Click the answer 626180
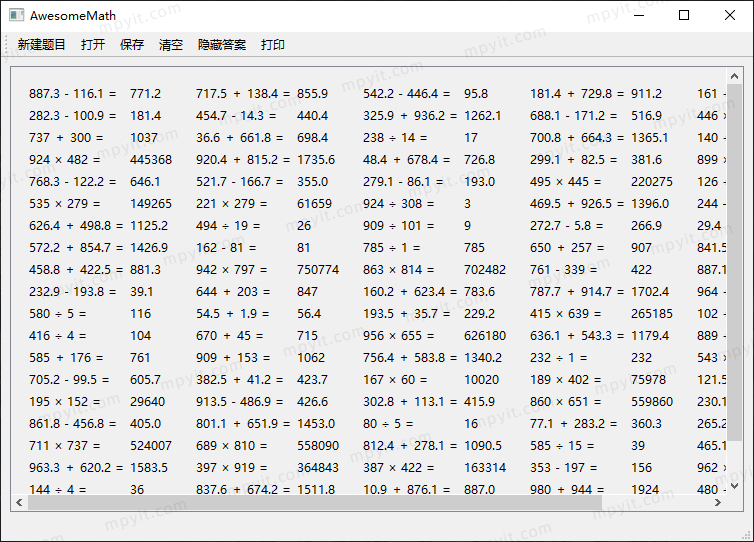This screenshot has height=542, width=754. pos(485,336)
